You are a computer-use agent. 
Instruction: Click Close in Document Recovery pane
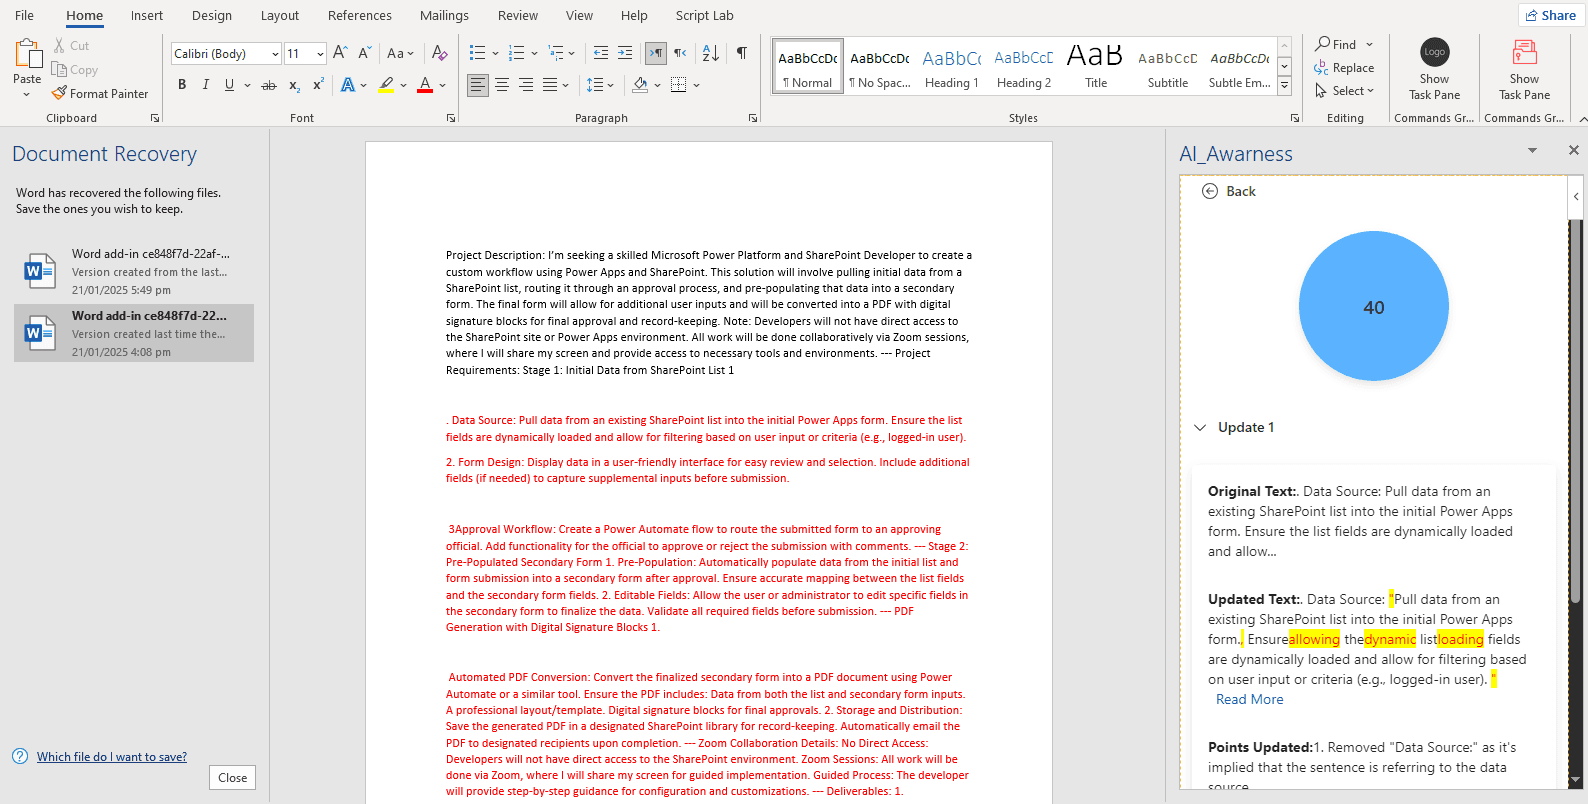(233, 777)
